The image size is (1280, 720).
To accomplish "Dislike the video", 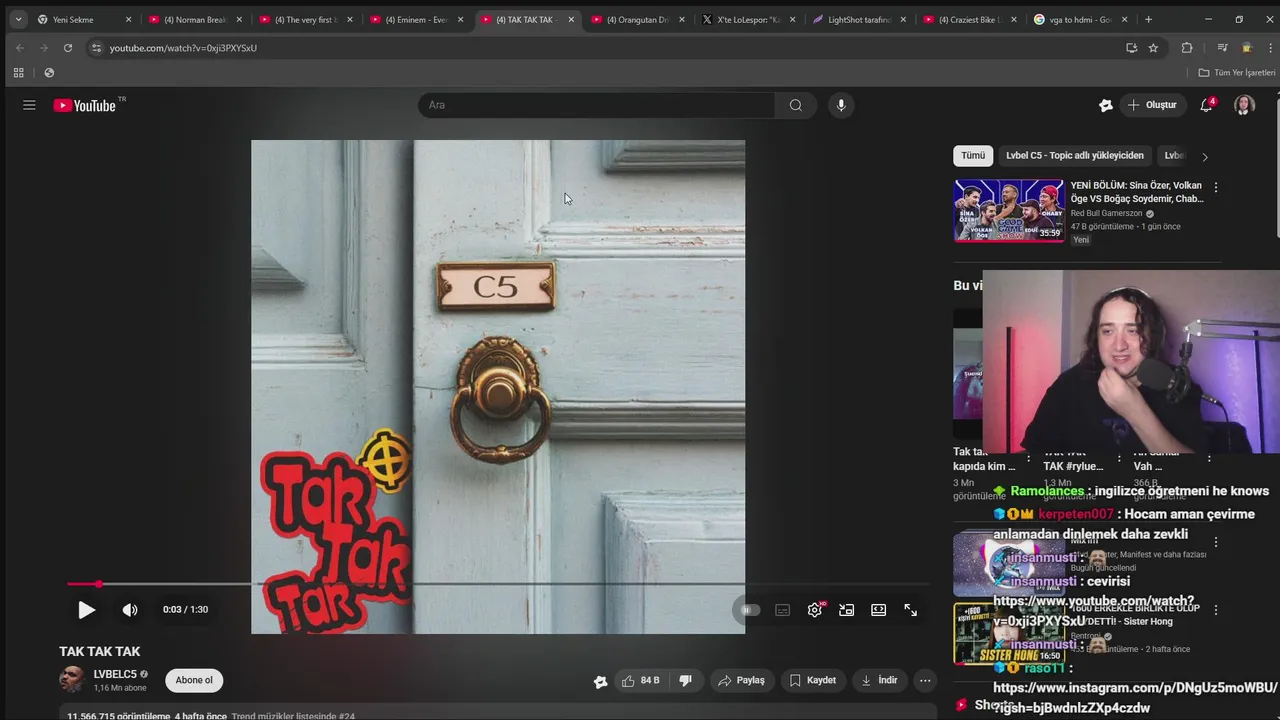I will pos(686,681).
